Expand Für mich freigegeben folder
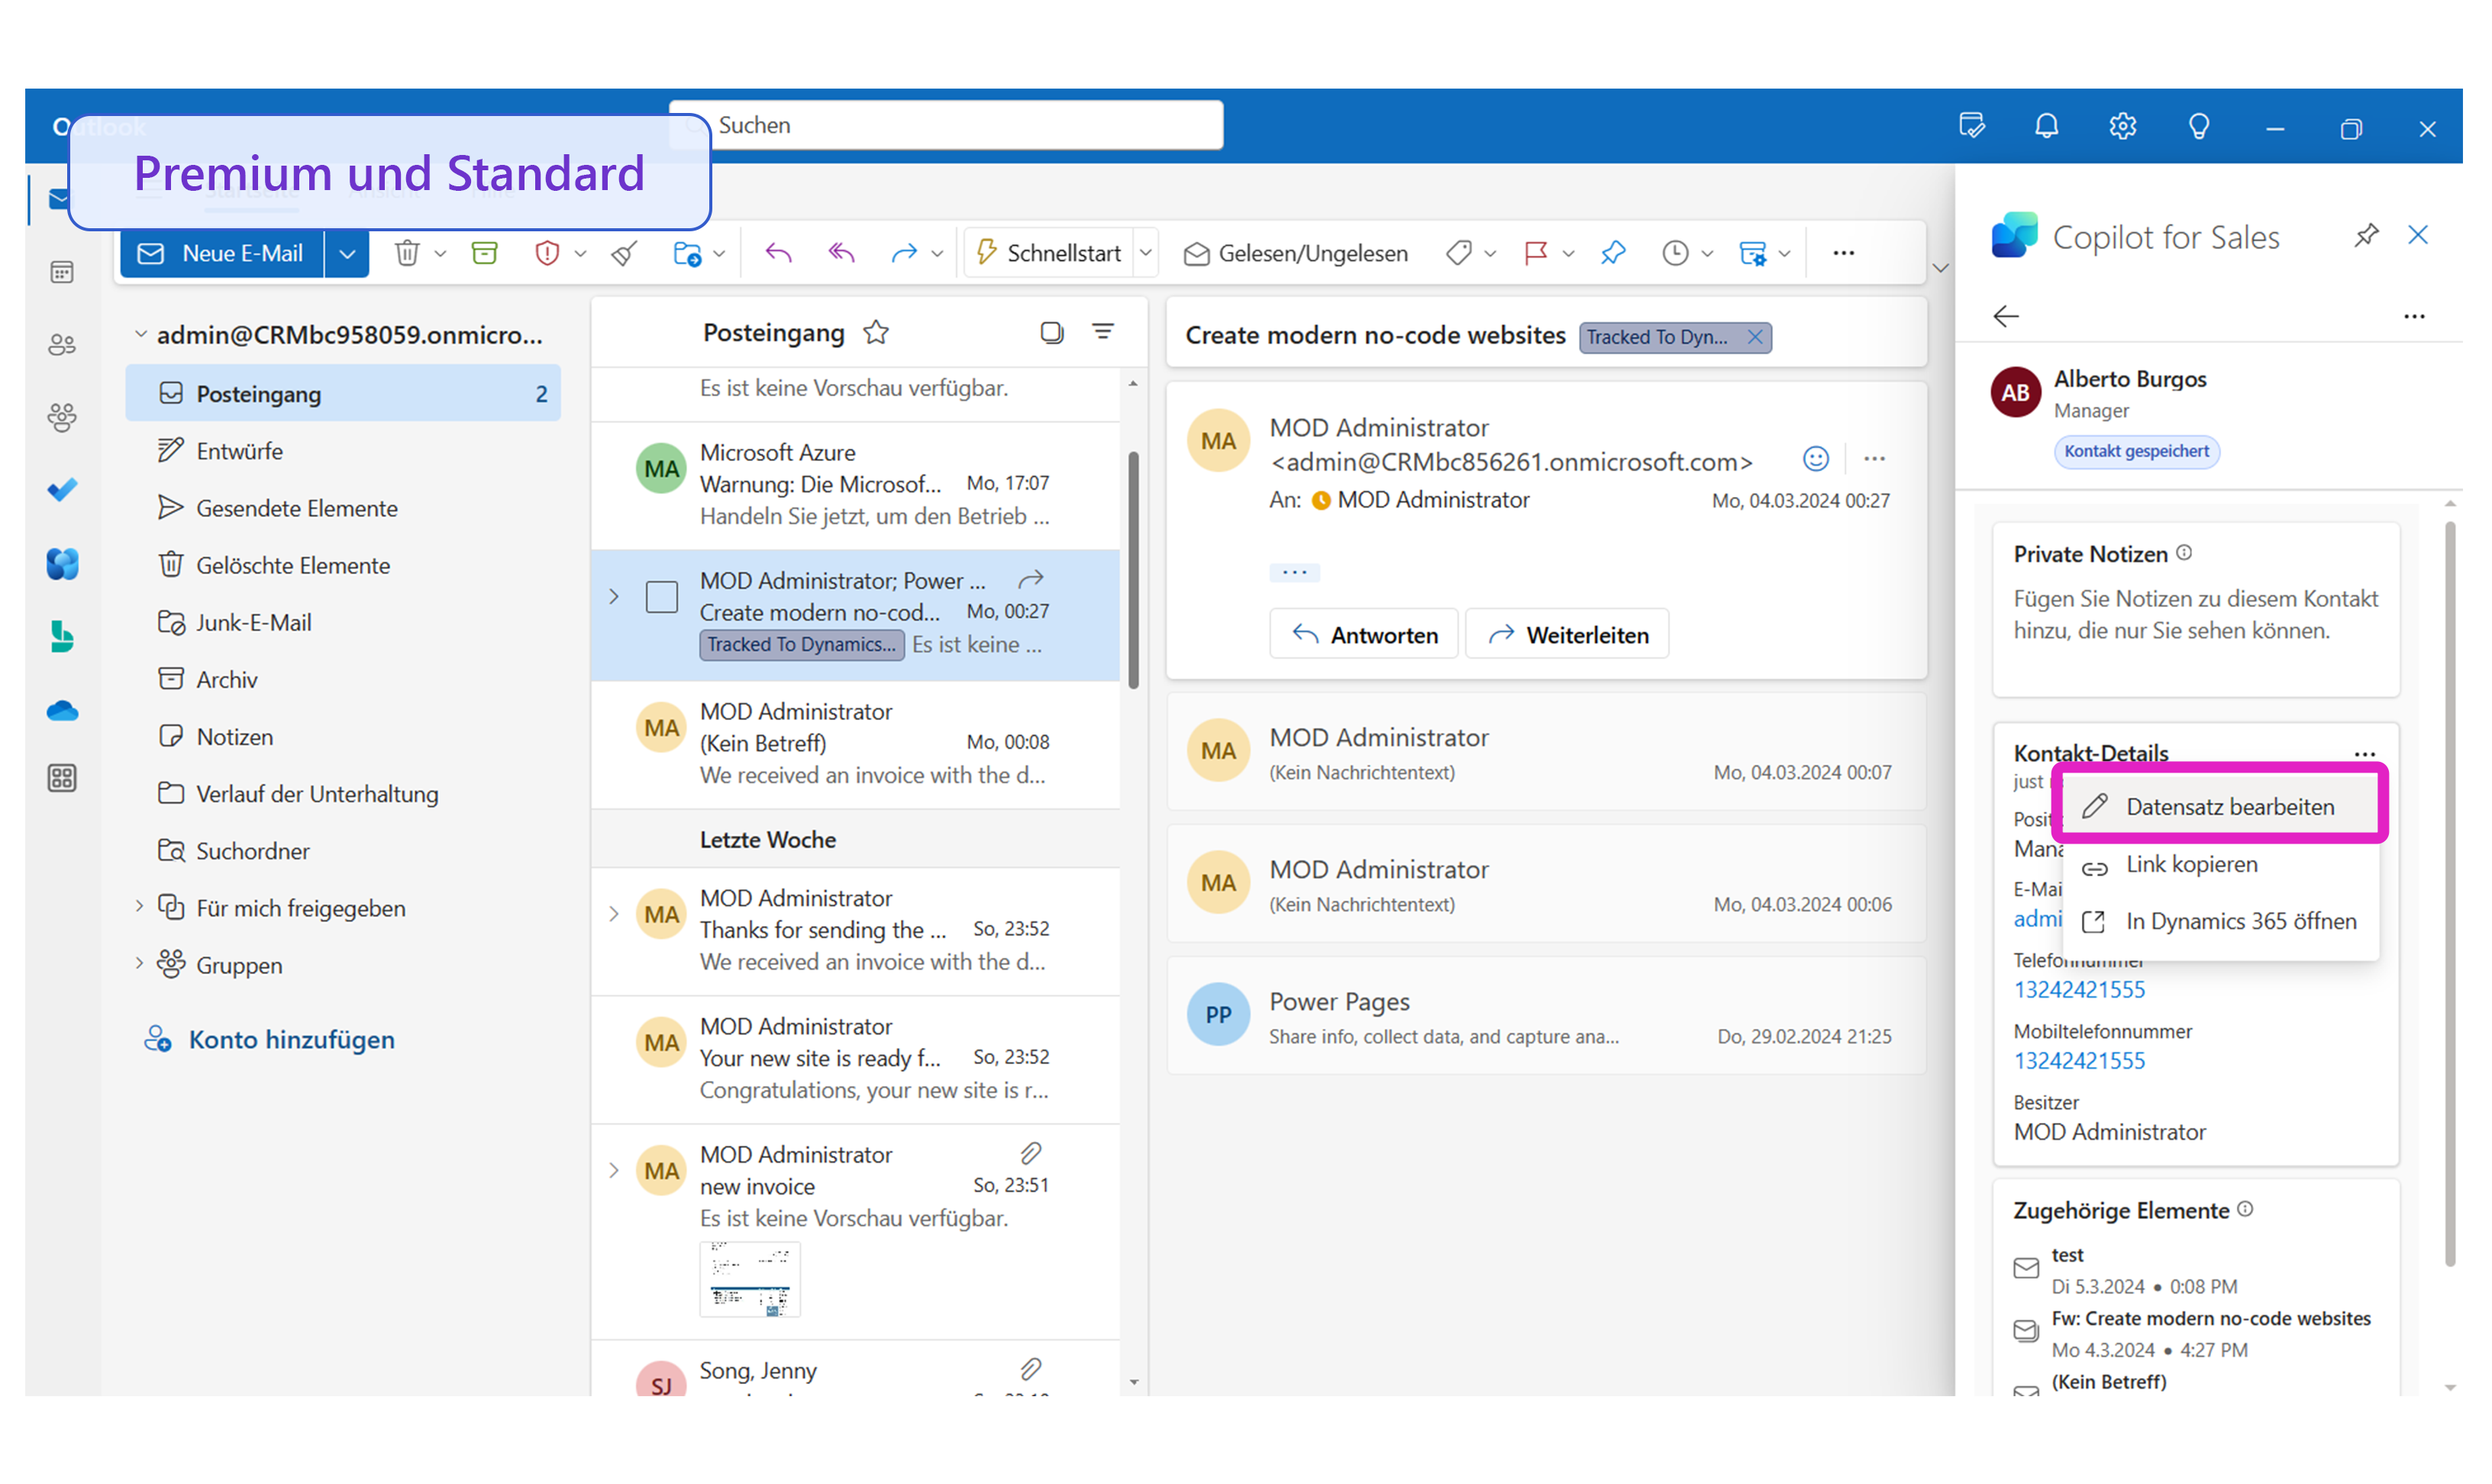Viewport: 2492px width, 1484px height. click(x=139, y=907)
